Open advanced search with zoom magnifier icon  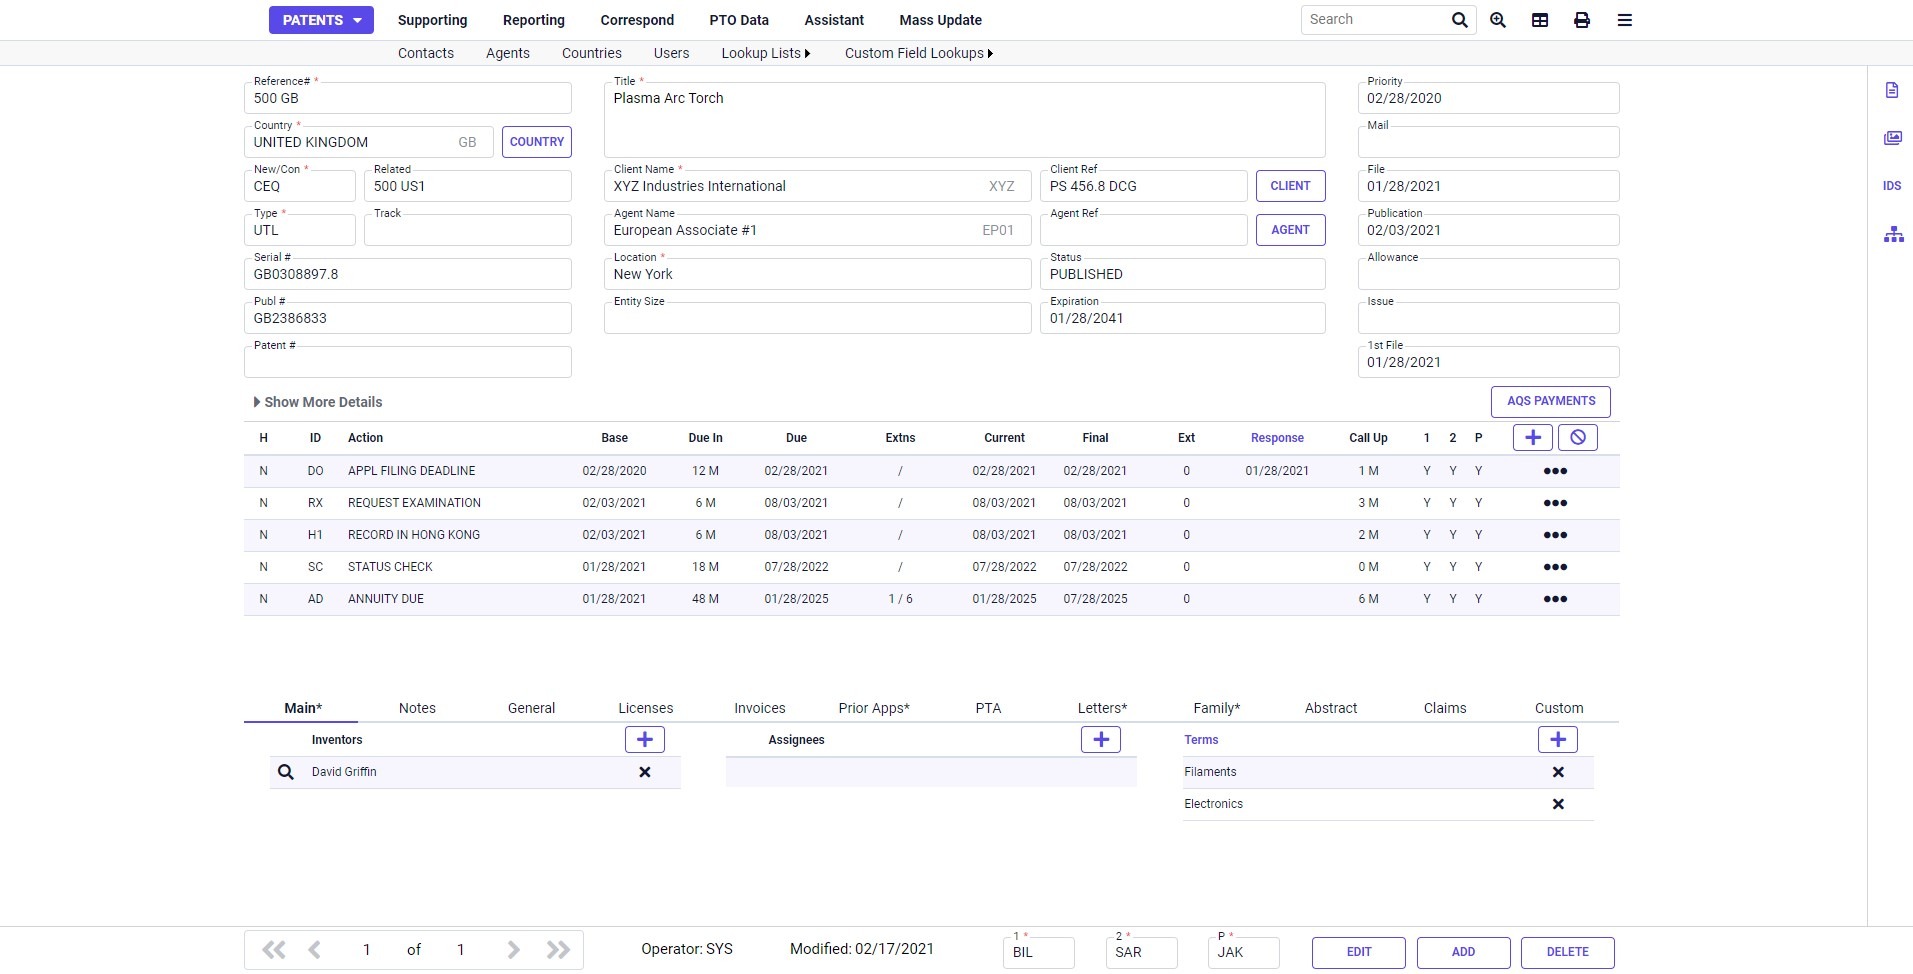click(1498, 20)
